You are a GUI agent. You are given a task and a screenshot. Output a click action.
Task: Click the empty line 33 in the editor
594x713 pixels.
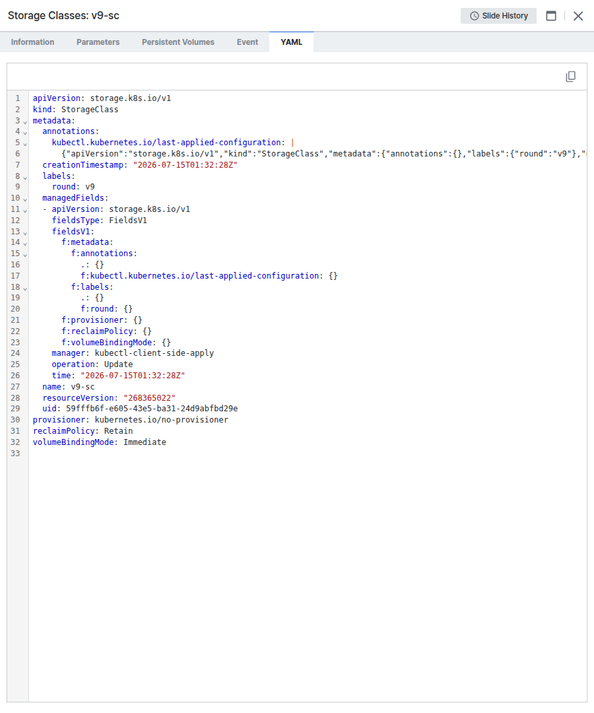pyautogui.click(x=307, y=453)
